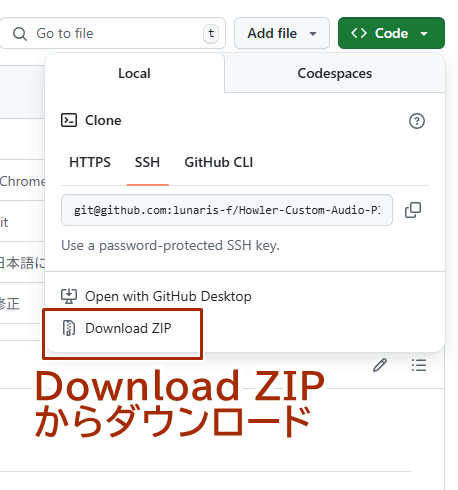This screenshot has height=490, width=458.
Task: Click the ZIP file icon
Action: (x=69, y=328)
